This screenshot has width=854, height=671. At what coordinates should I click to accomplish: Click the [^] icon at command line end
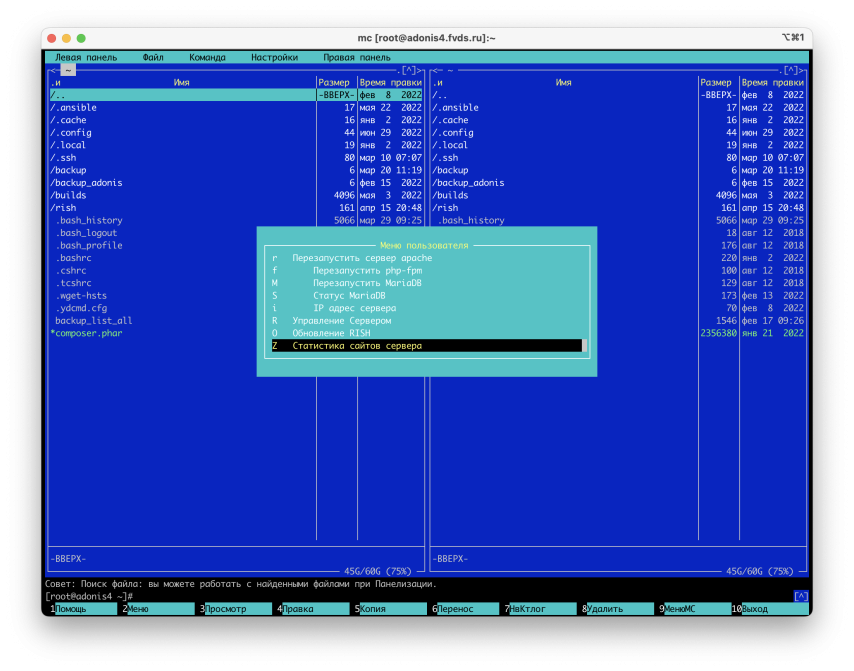pos(801,596)
